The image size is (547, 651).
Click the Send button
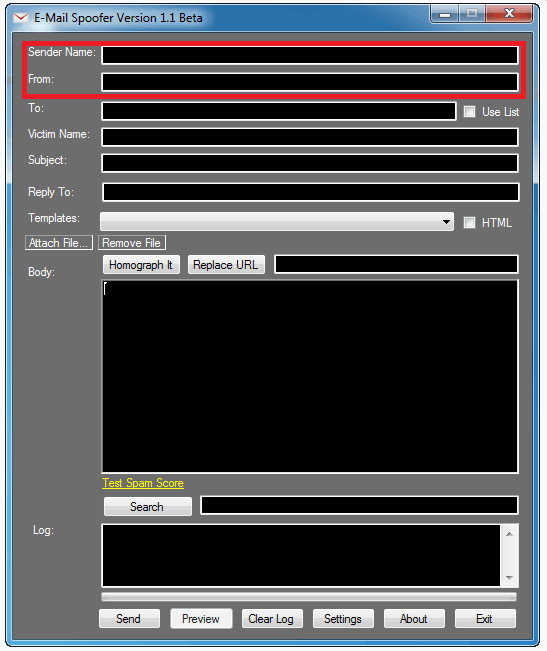pos(129,619)
